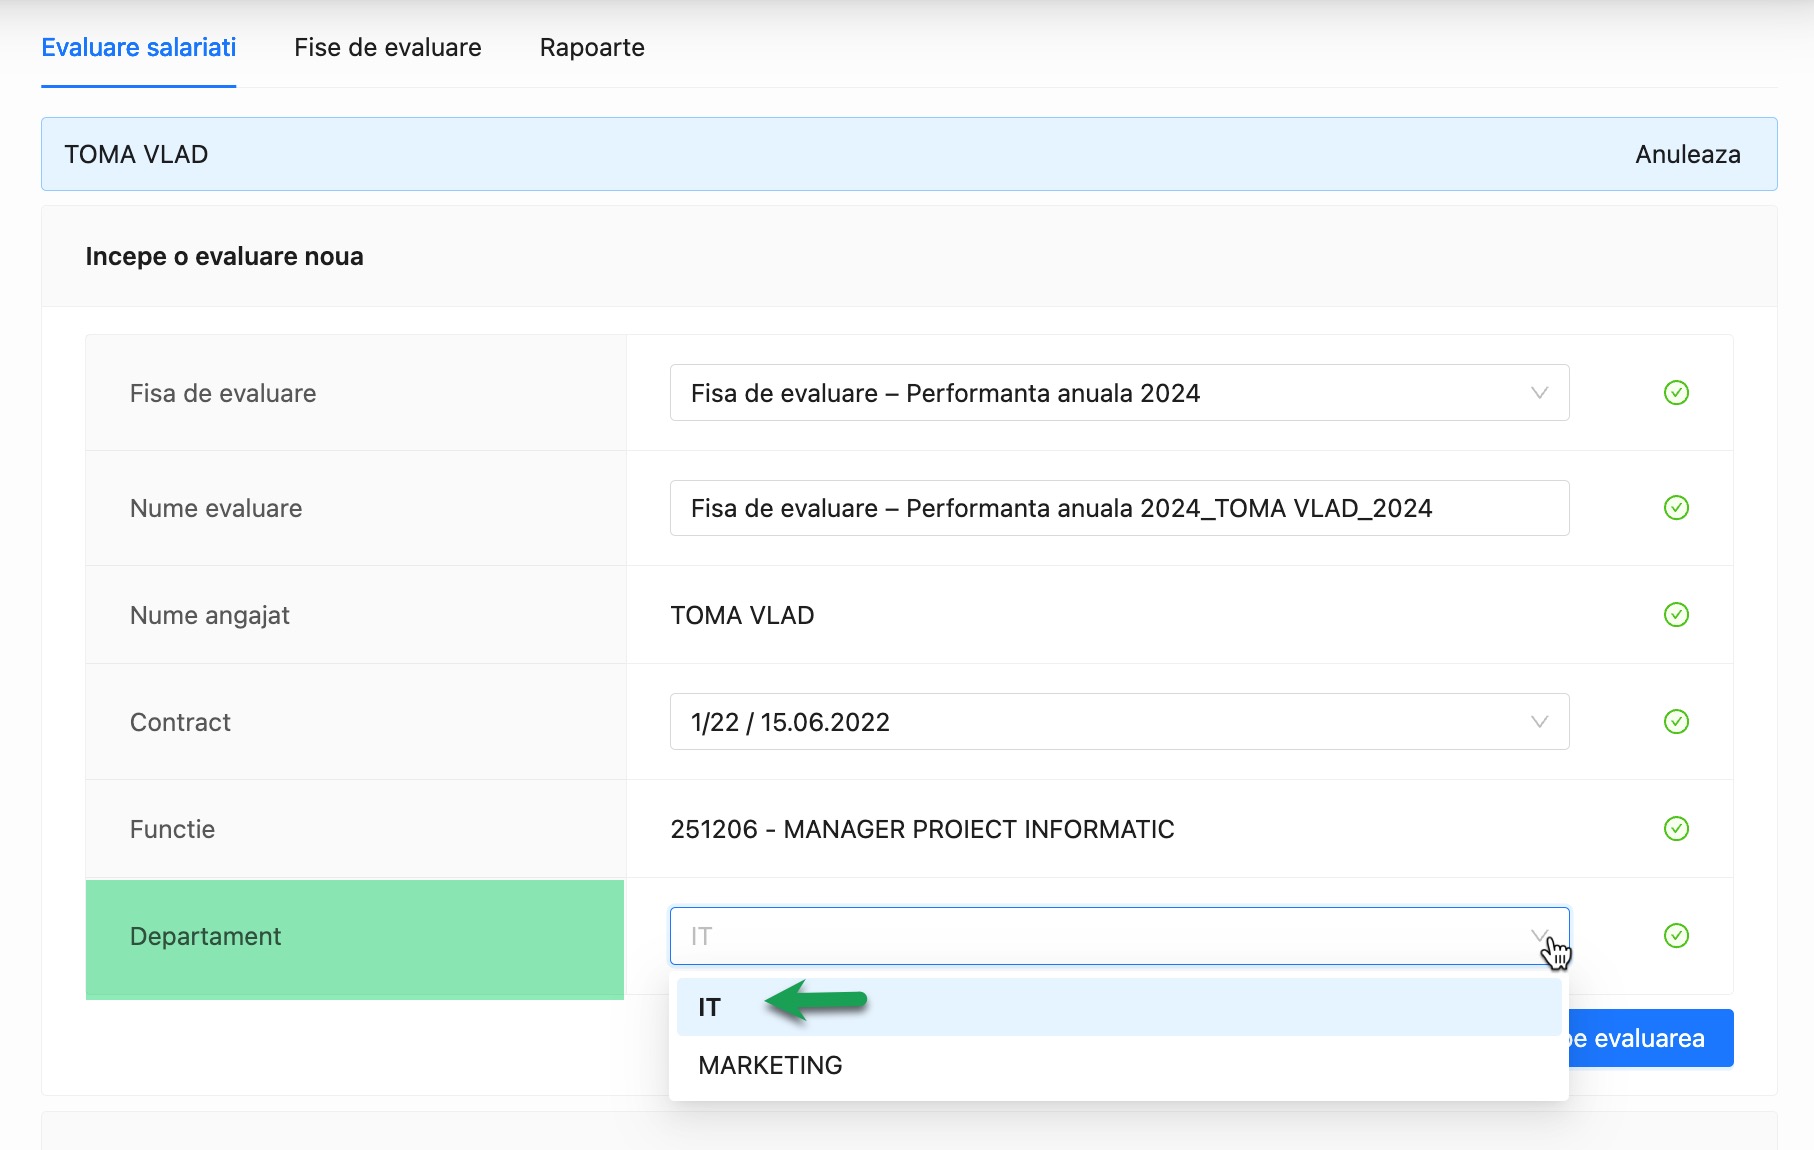
Task: Click the TOMA VLAD header name
Action: tap(136, 154)
